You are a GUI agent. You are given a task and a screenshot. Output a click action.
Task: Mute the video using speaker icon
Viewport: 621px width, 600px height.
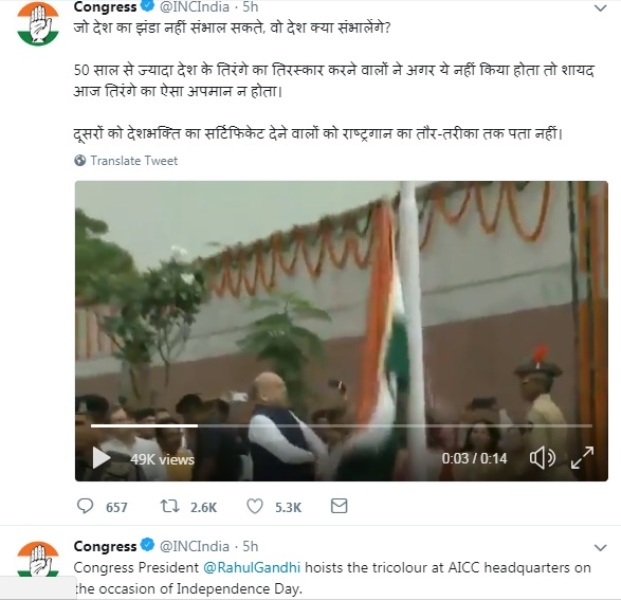543,458
